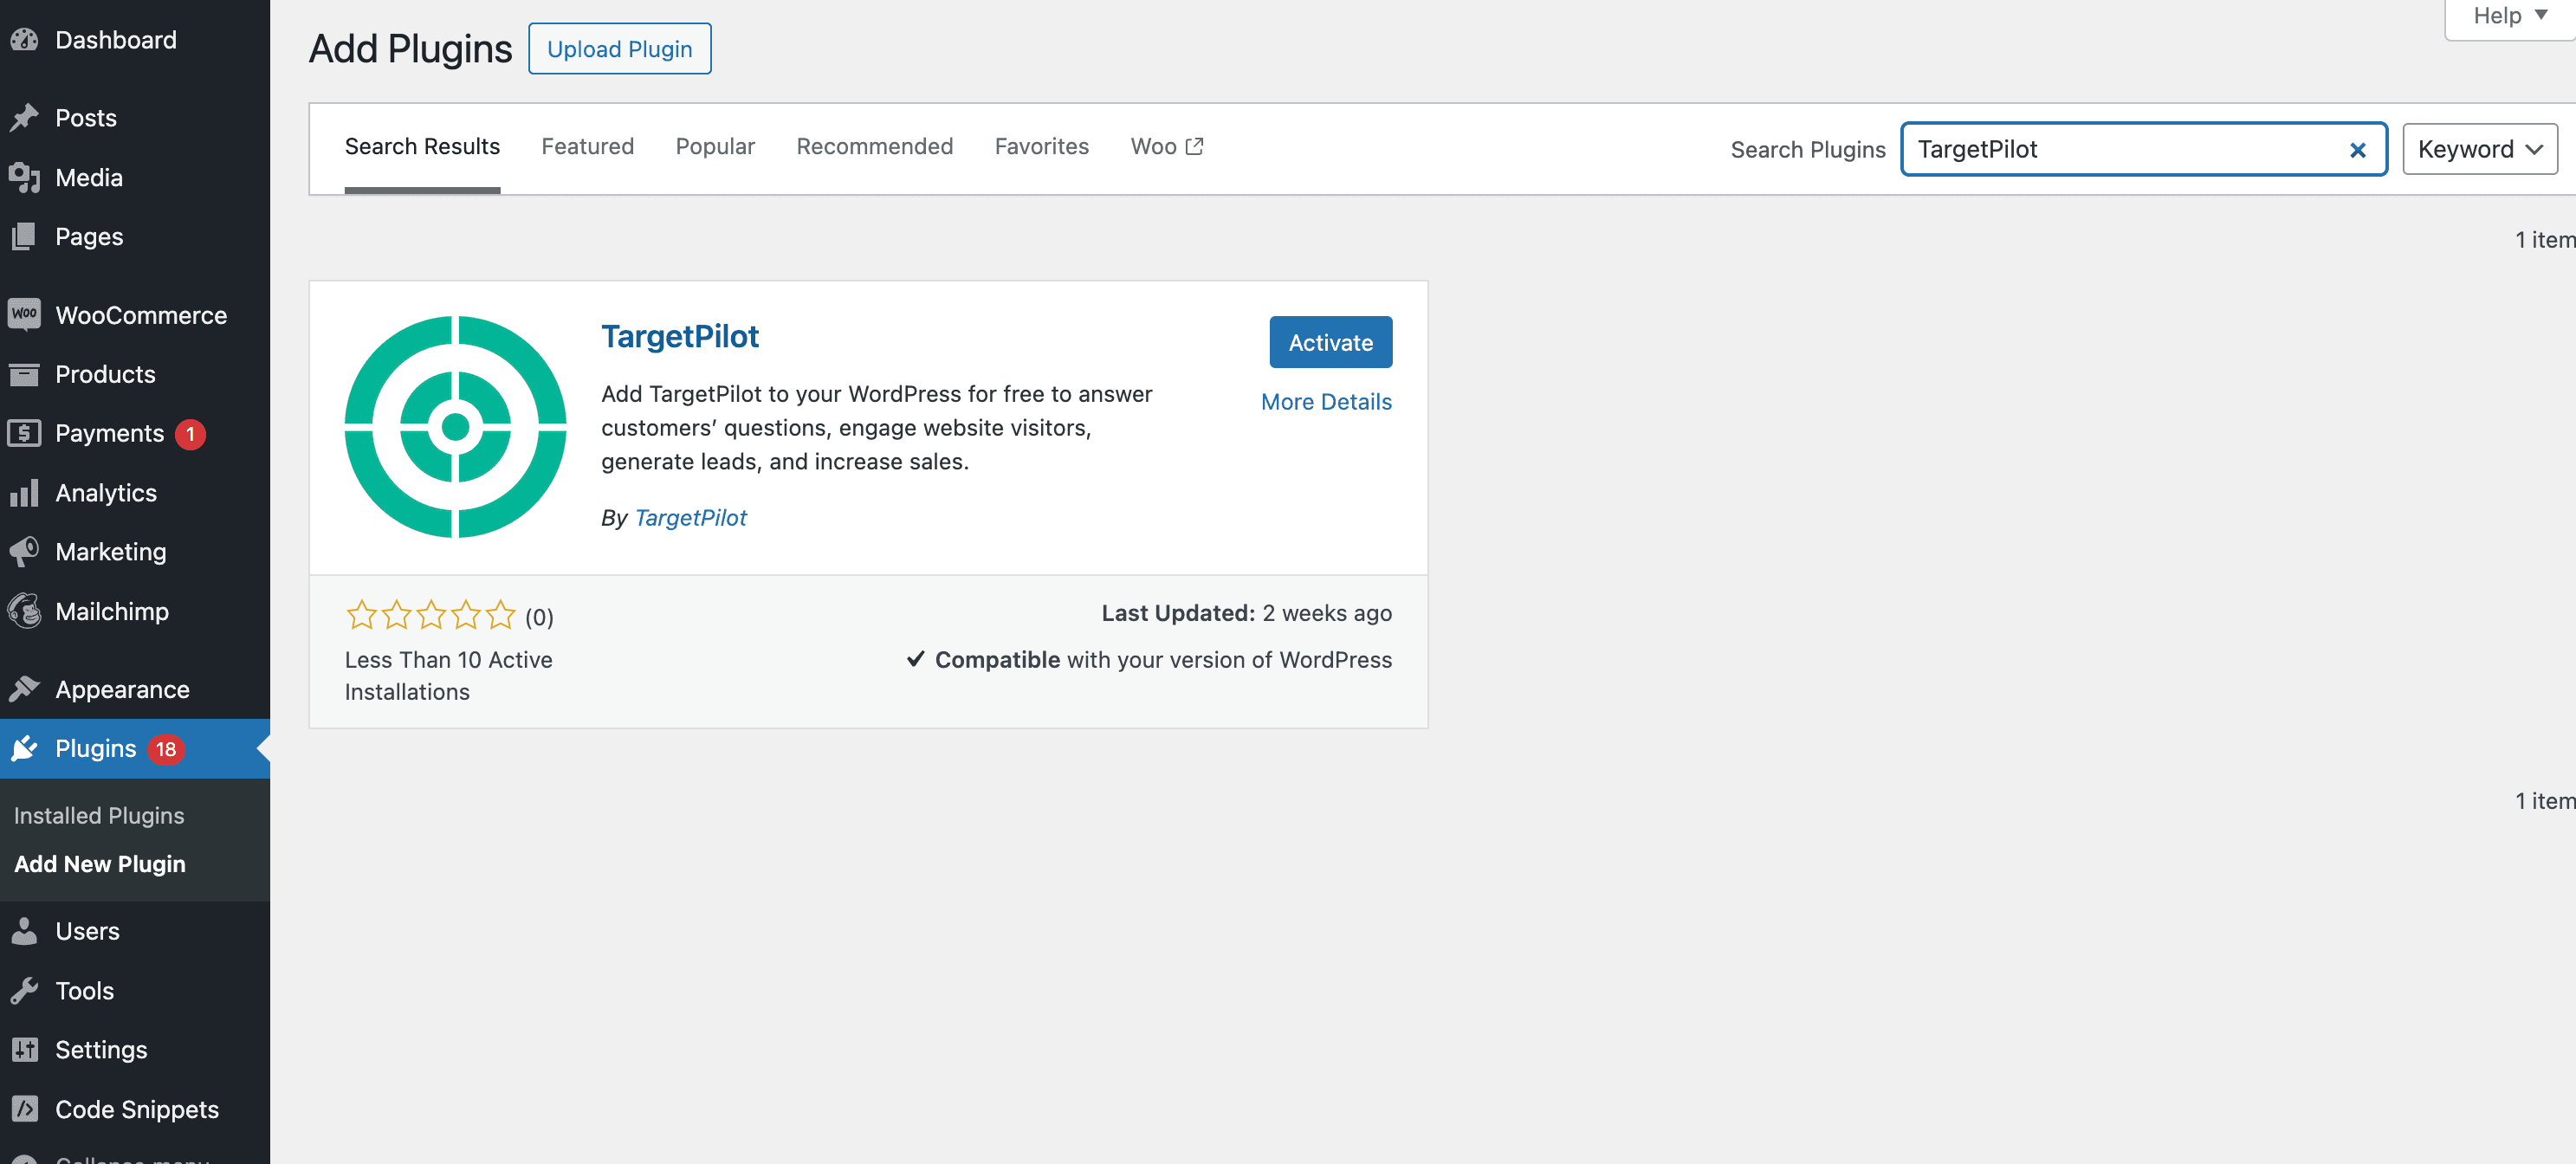Image resolution: width=2576 pixels, height=1164 pixels.
Task: Click the Plugins update count badge 18
Action: (166, 749)
